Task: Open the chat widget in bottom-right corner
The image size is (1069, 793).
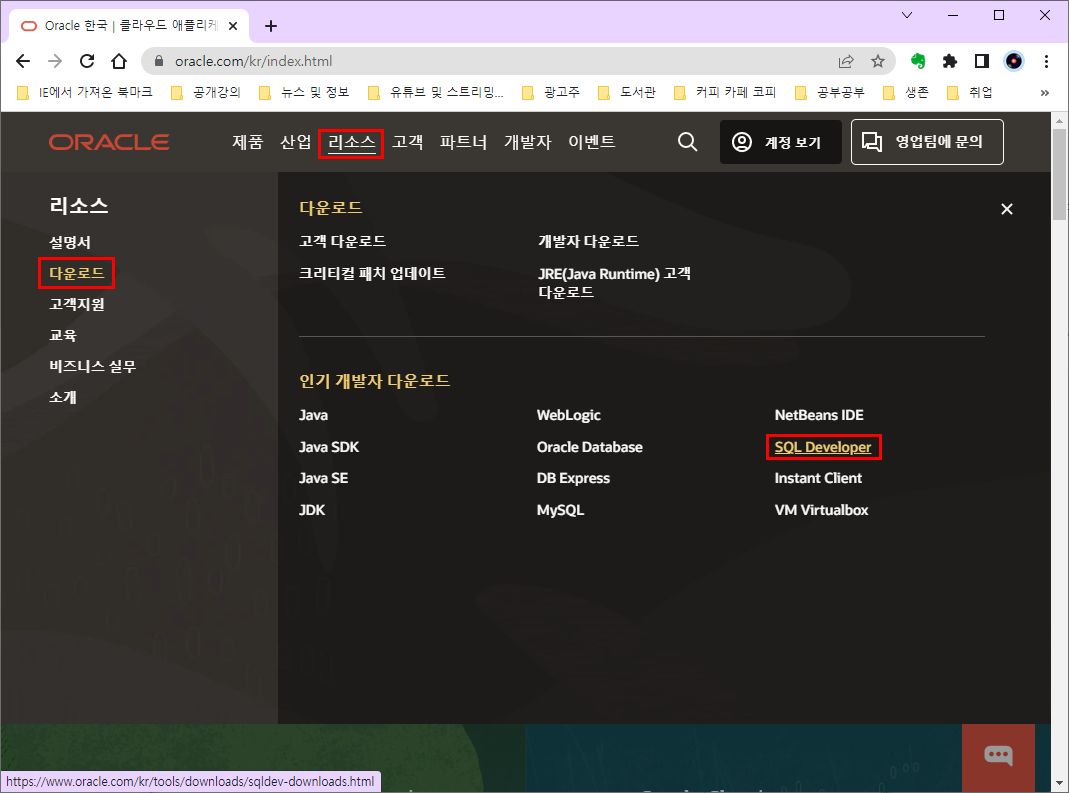Action: pos(997,757)
